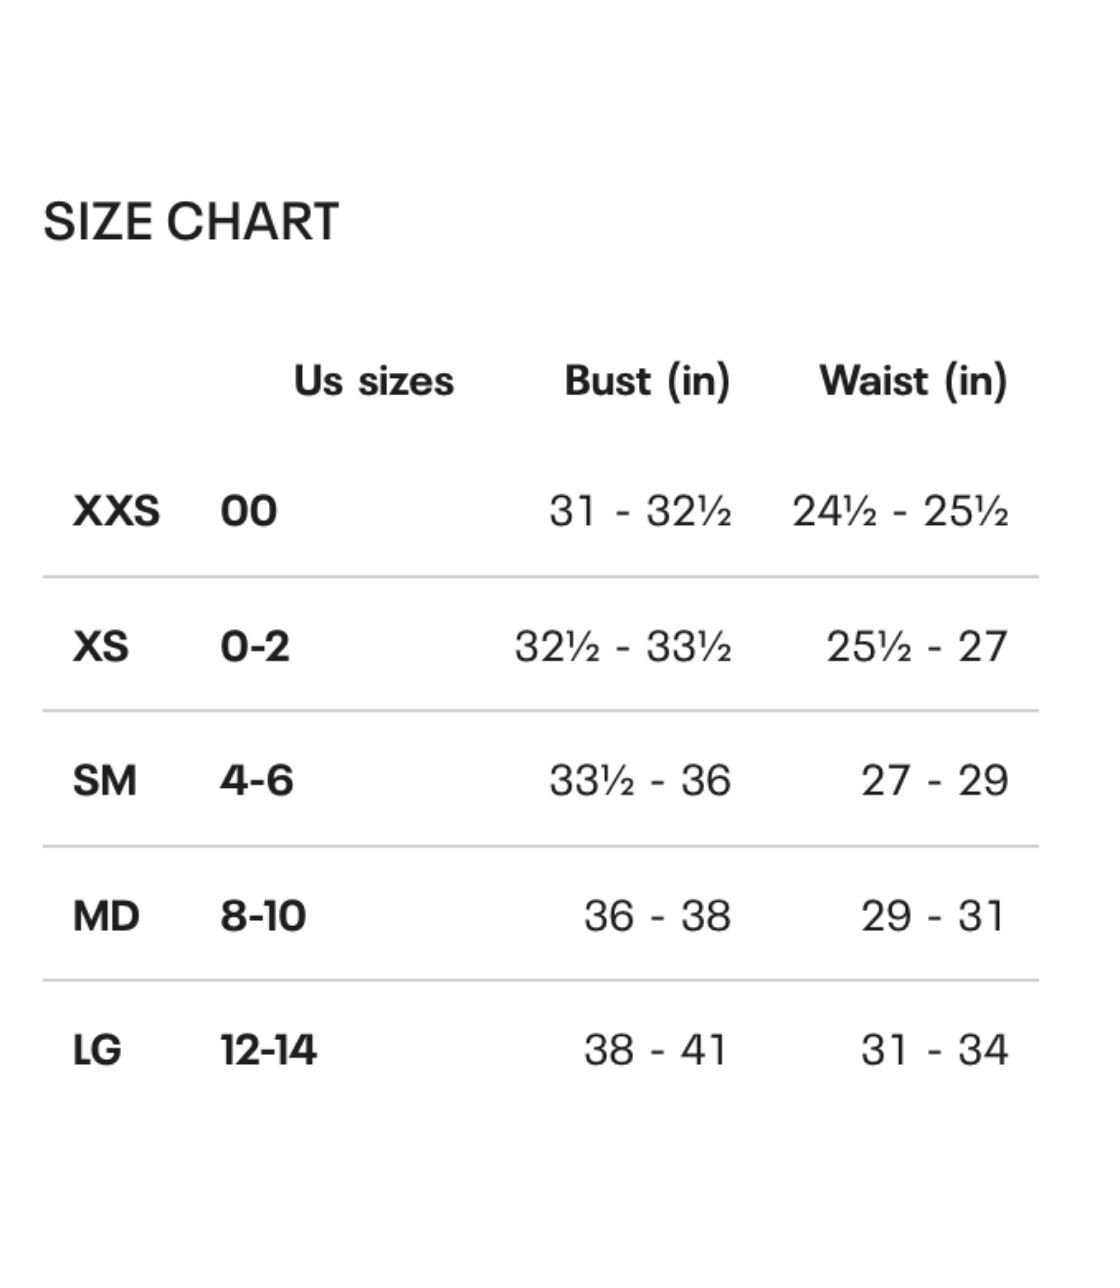Select the XS size row label
Screen dimensions: 1120x1288
(x=101, y=646)
